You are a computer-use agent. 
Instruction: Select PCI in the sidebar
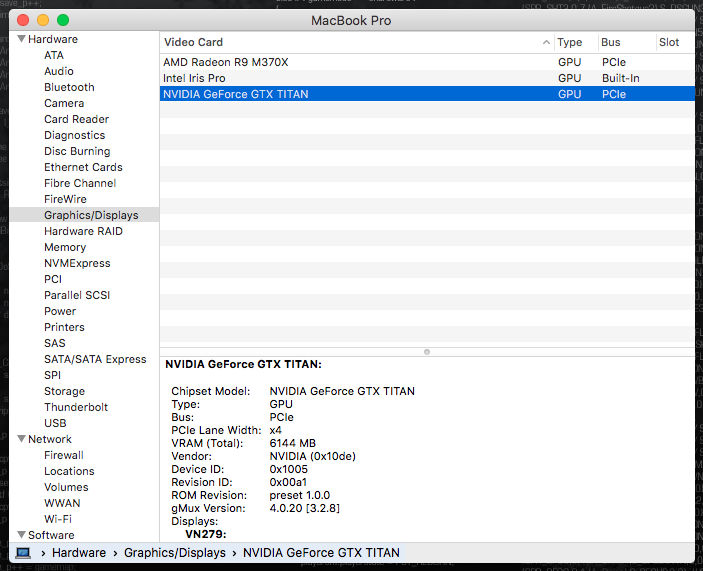coord(53,279)
